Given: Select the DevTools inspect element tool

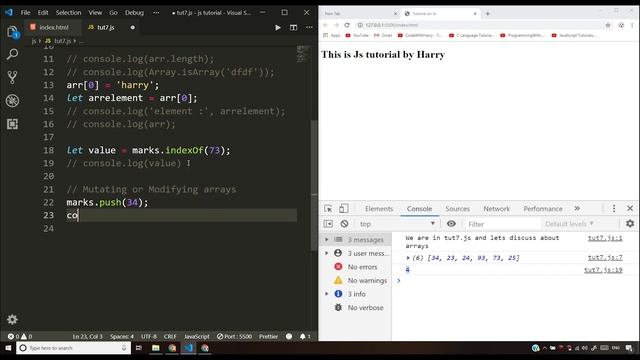Looking at the screenshot, I should pos(328,209).
